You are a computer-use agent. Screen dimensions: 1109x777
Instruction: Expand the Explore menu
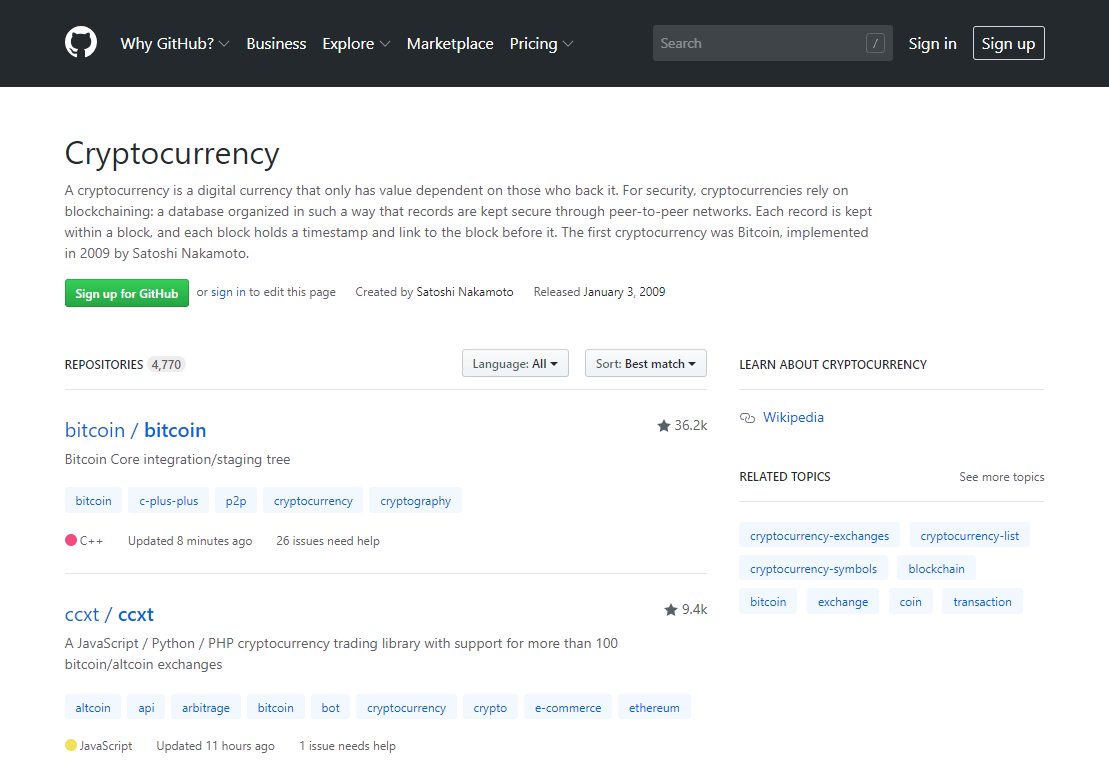coord(356,44)
